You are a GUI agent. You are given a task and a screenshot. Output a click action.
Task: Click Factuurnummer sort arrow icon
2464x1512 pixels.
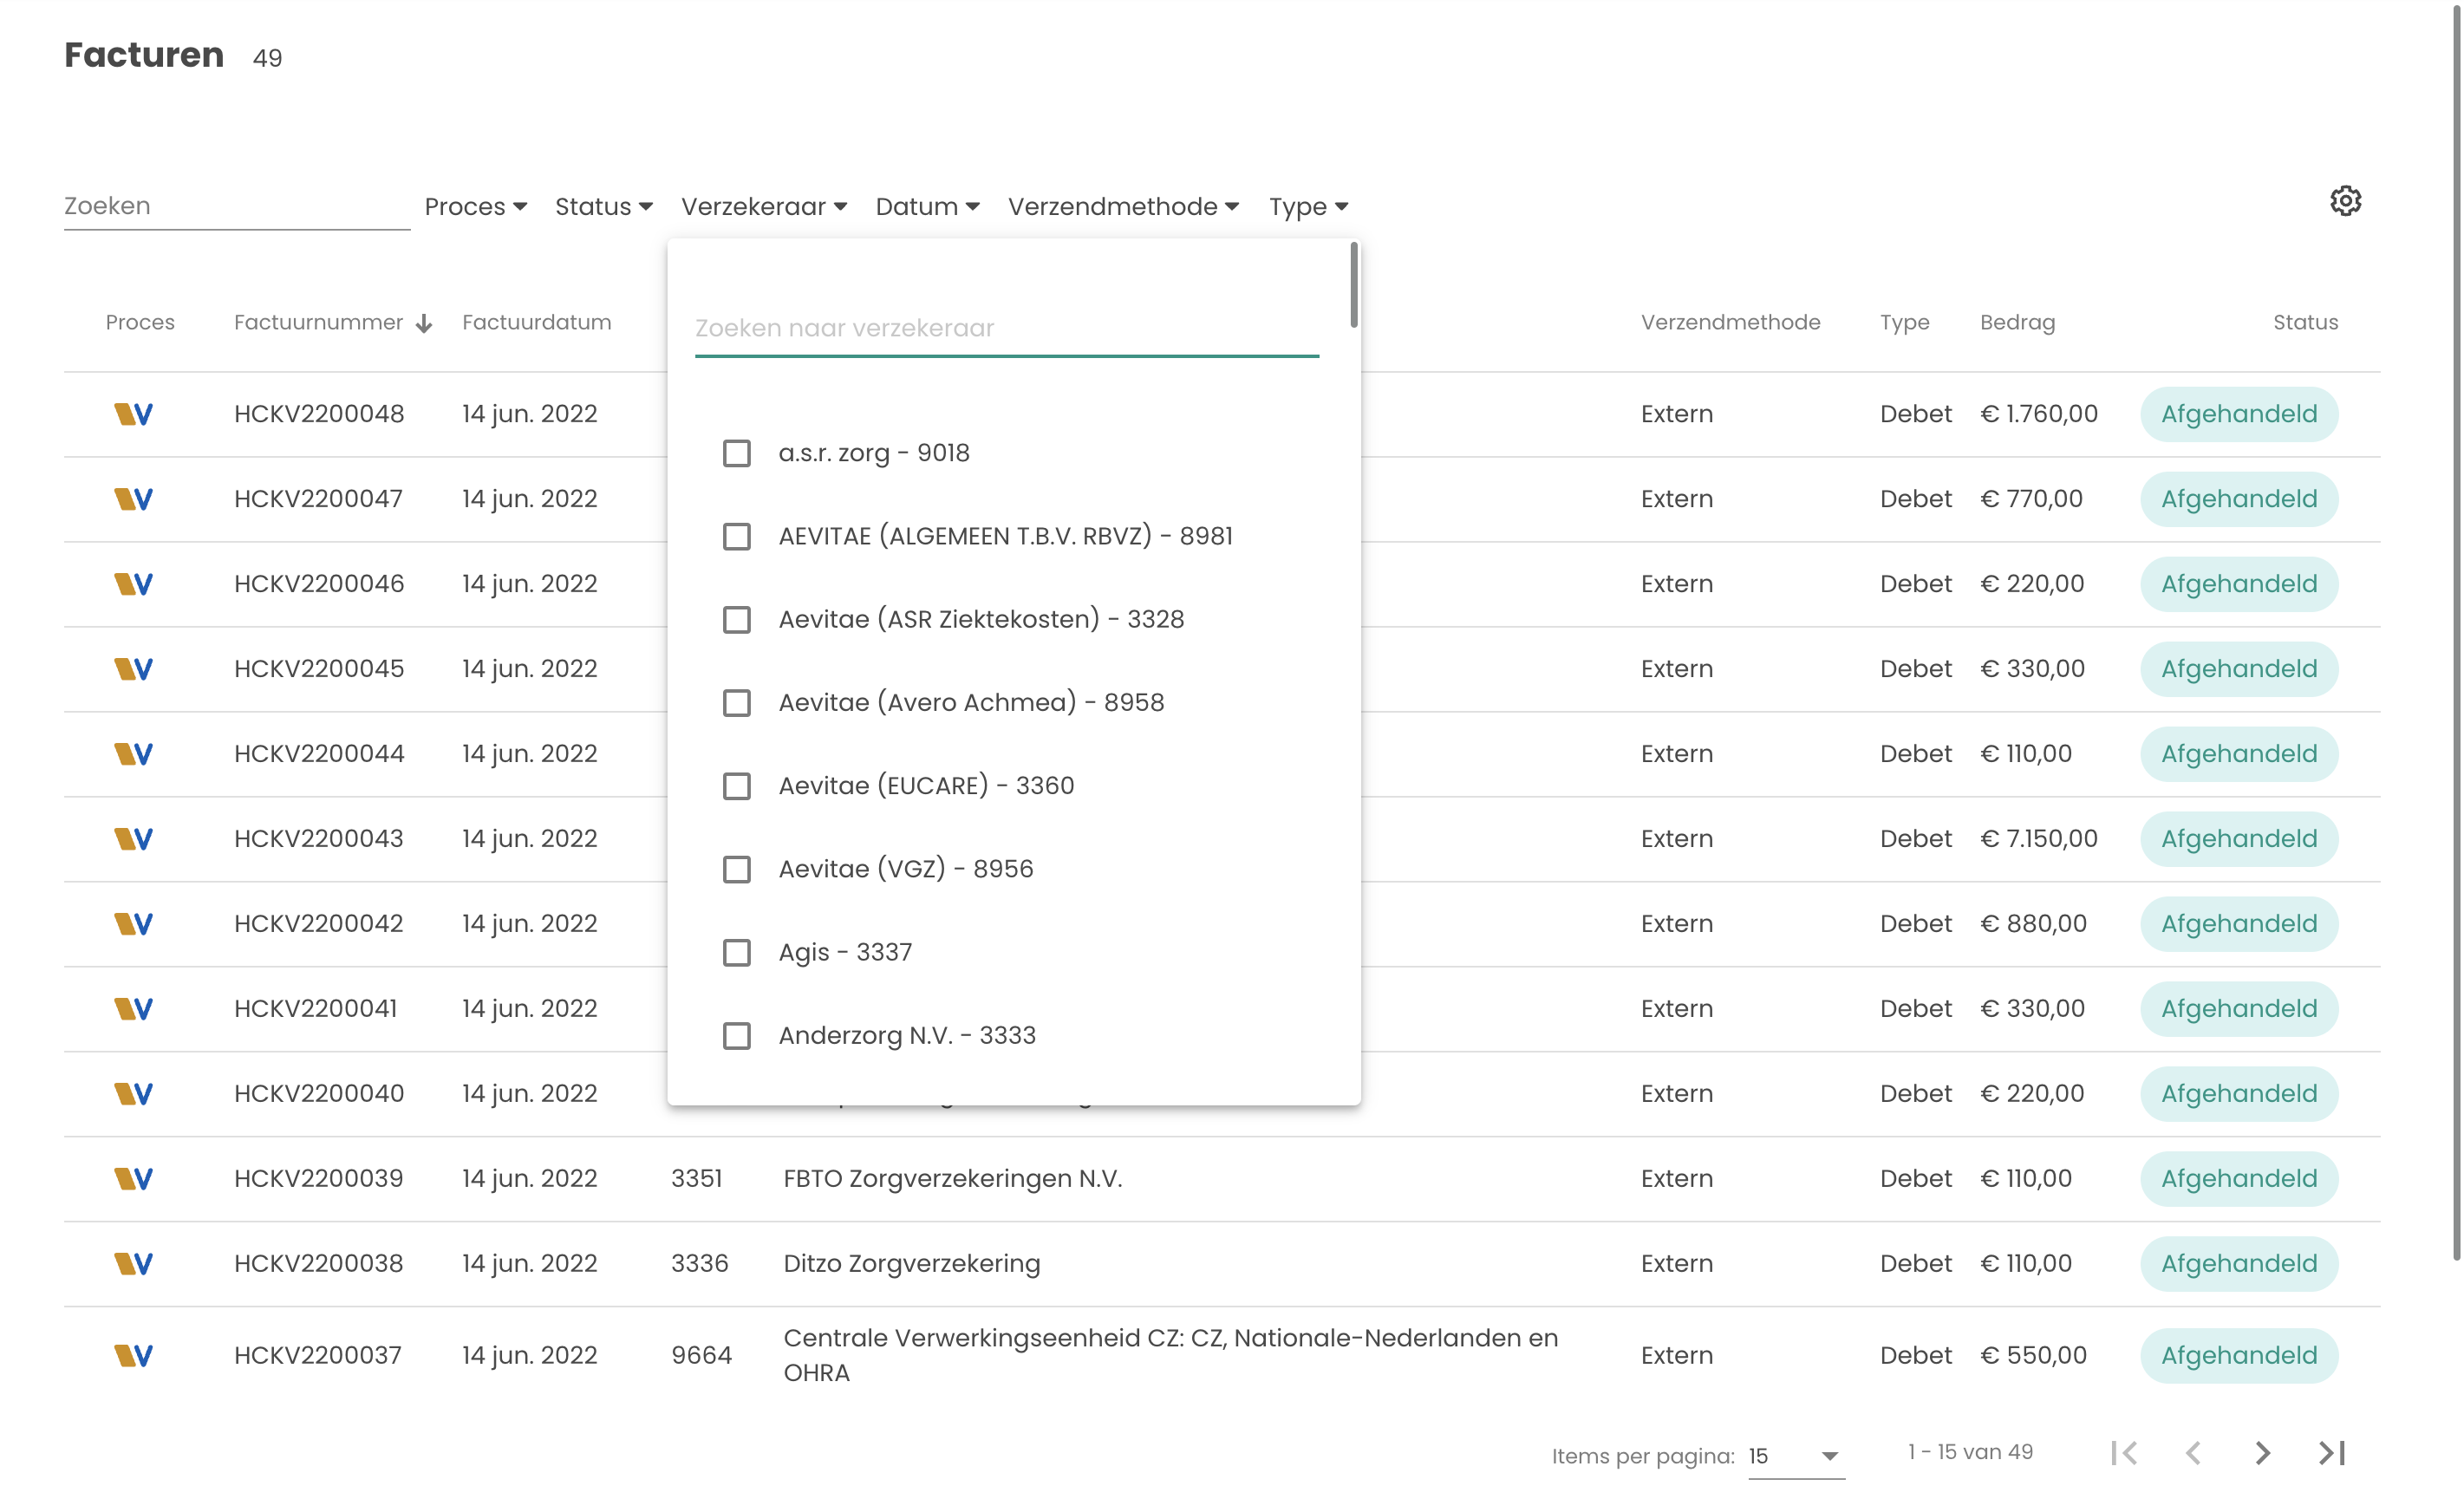point(424,323)
